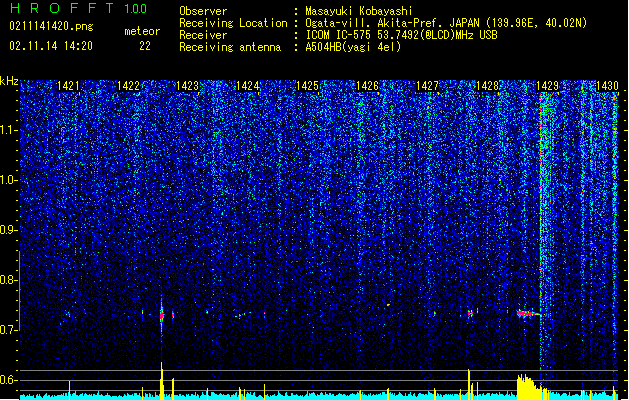
Task: Click receiver value ICOM IC-575 53.7492 MHz USB
Action: coord(401,35)
